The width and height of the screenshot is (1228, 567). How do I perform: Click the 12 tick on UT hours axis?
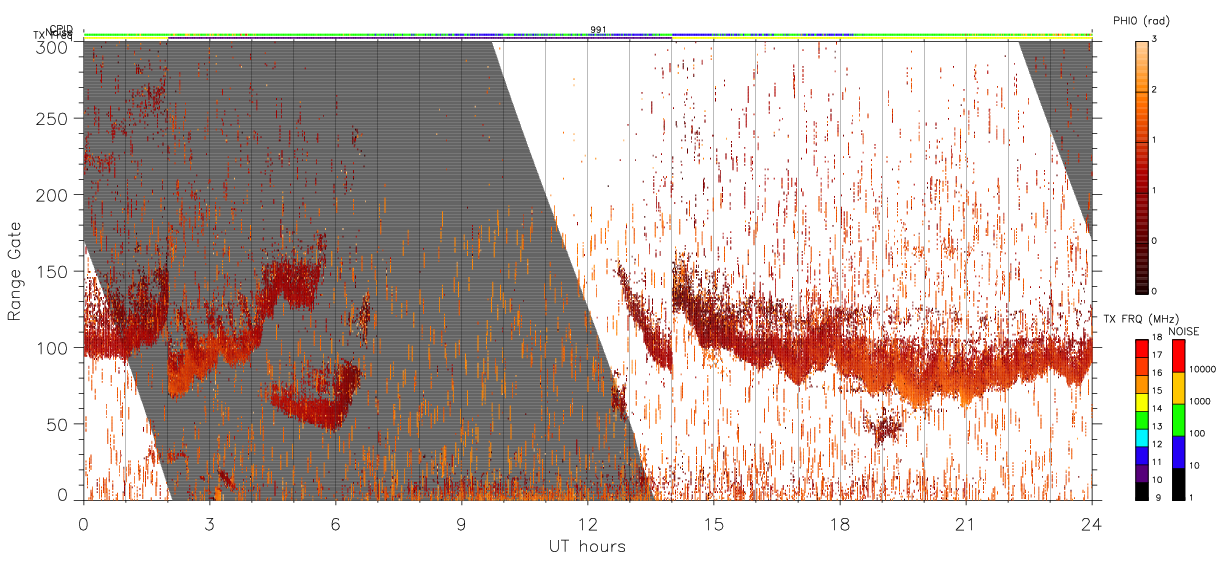point(587,524)
